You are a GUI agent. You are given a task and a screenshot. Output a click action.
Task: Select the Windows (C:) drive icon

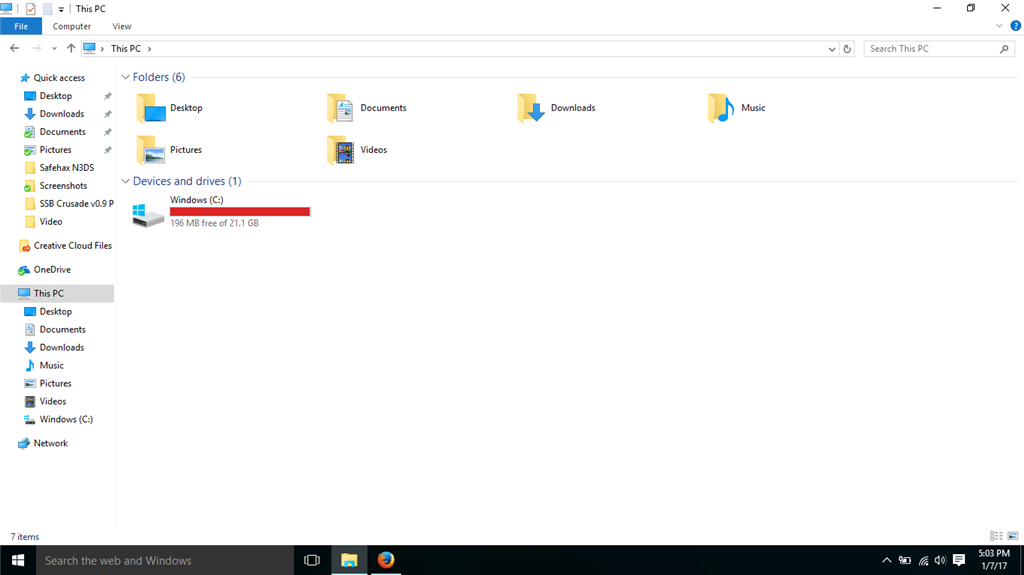(148, 214)
